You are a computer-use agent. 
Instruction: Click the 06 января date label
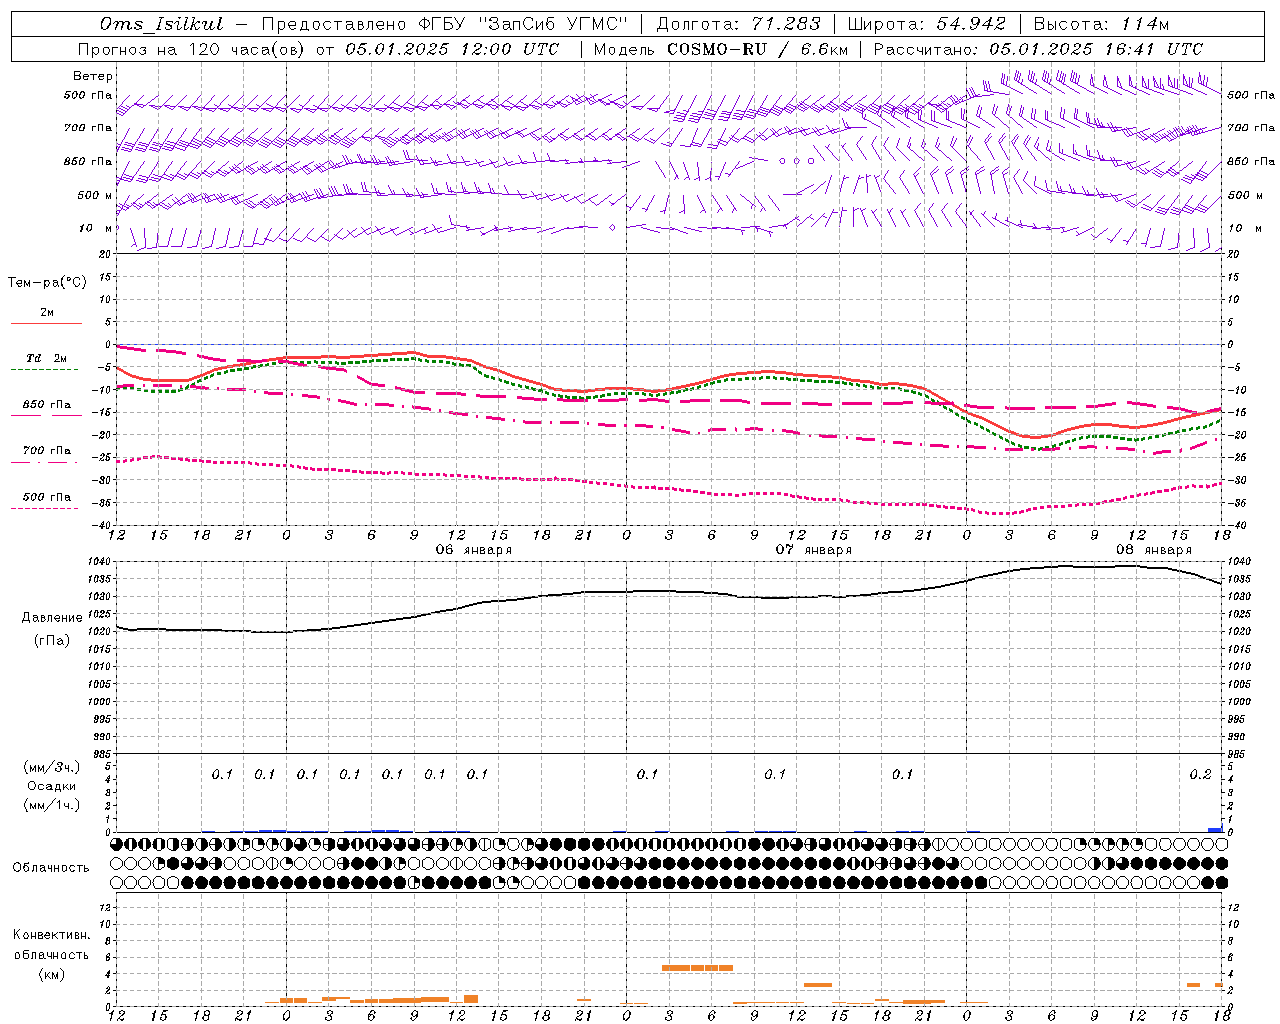[x=474, y=550]
